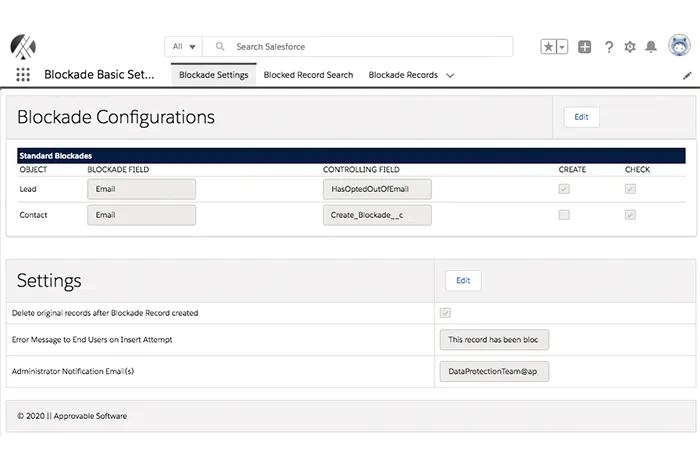The image size is (700, 467).
Task: Click the error message text field
Action: pos(494,340)
